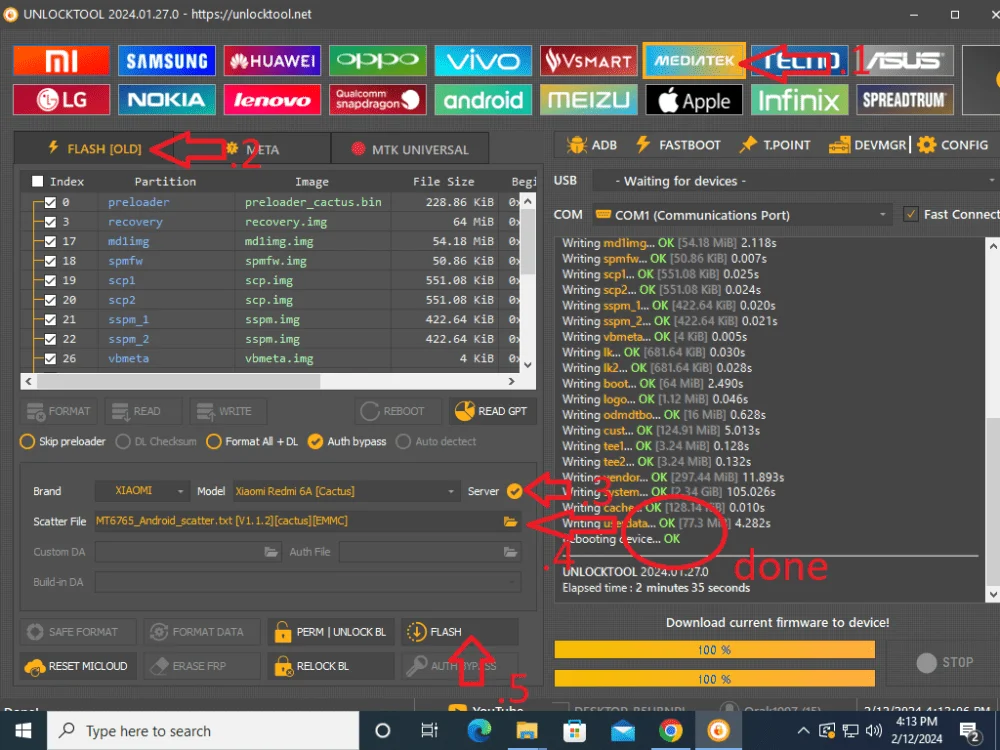
Task: Uncheck the preloader partition checkbox
Action: click(50, 203)
